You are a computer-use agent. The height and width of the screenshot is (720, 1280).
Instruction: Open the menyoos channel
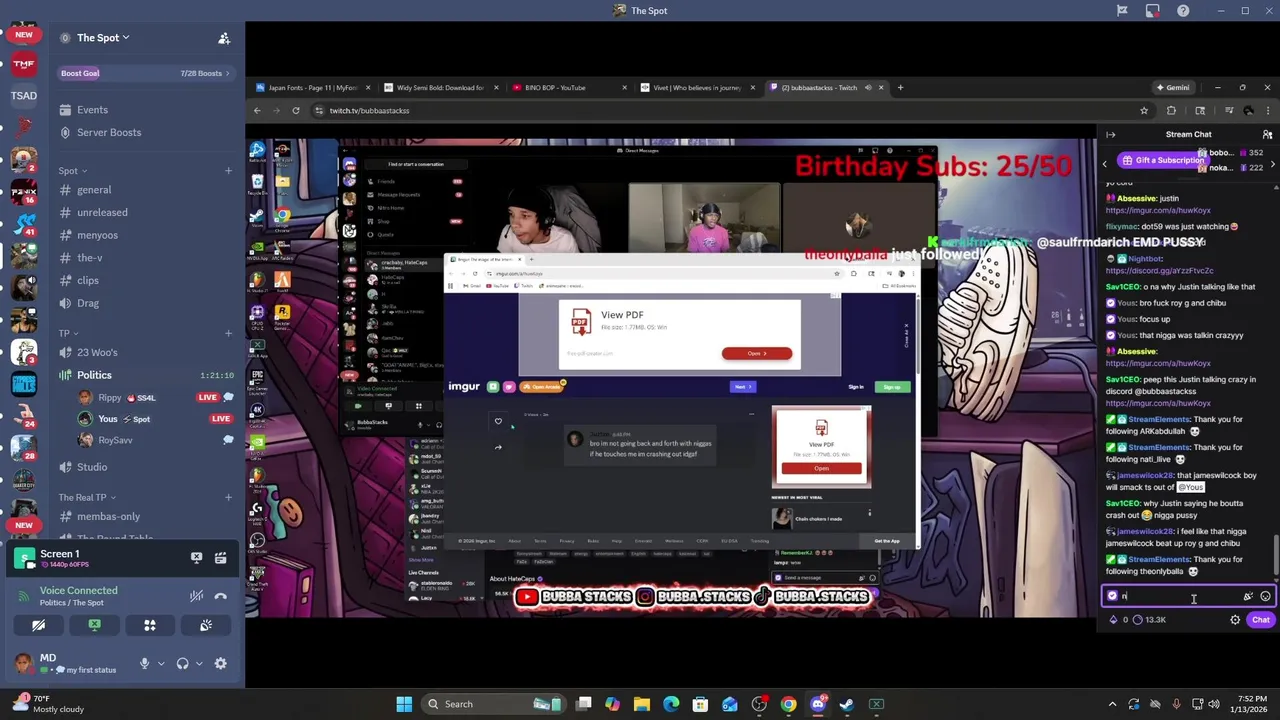145,235
